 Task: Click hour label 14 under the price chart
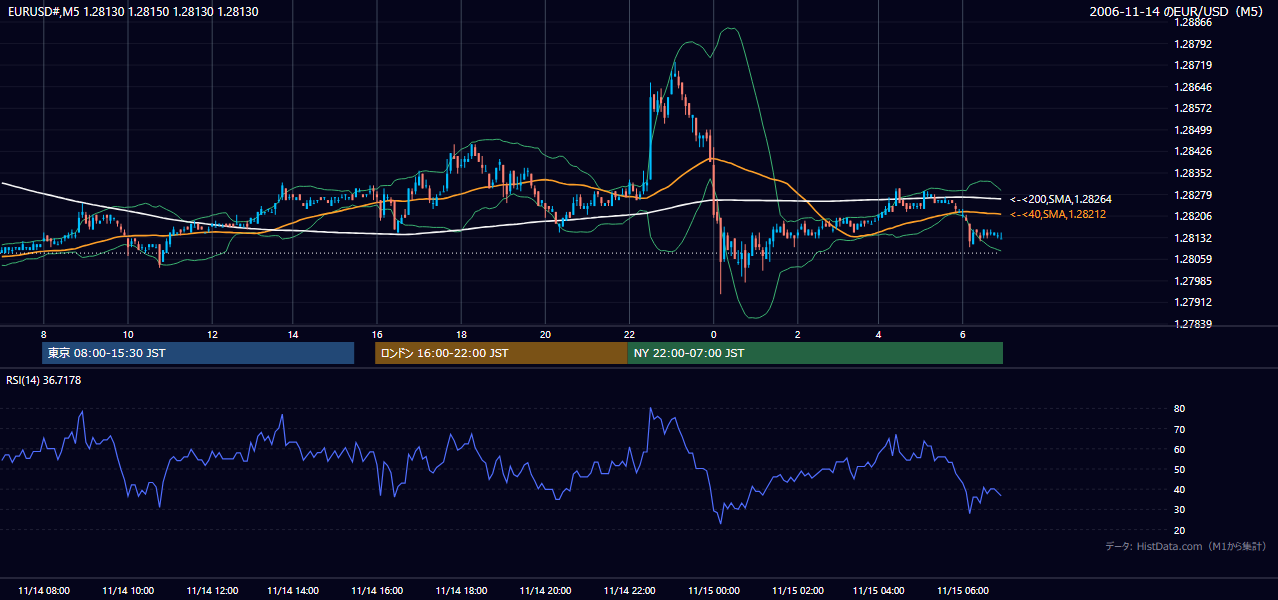point(294,334)
